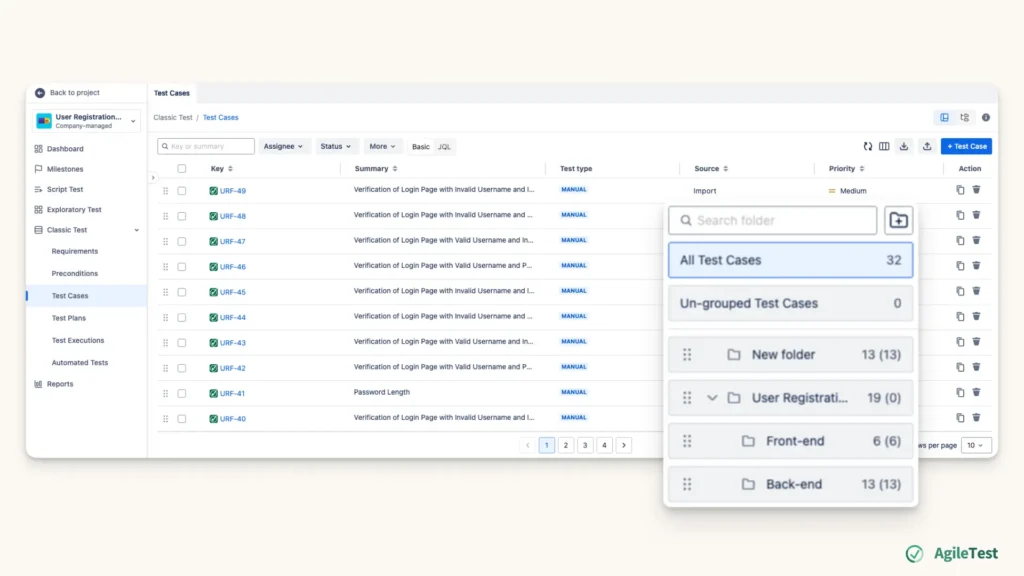Open Preconditions under Classic Test
The height and width of the screenshot is (576, 1024).
click(74, 274)
